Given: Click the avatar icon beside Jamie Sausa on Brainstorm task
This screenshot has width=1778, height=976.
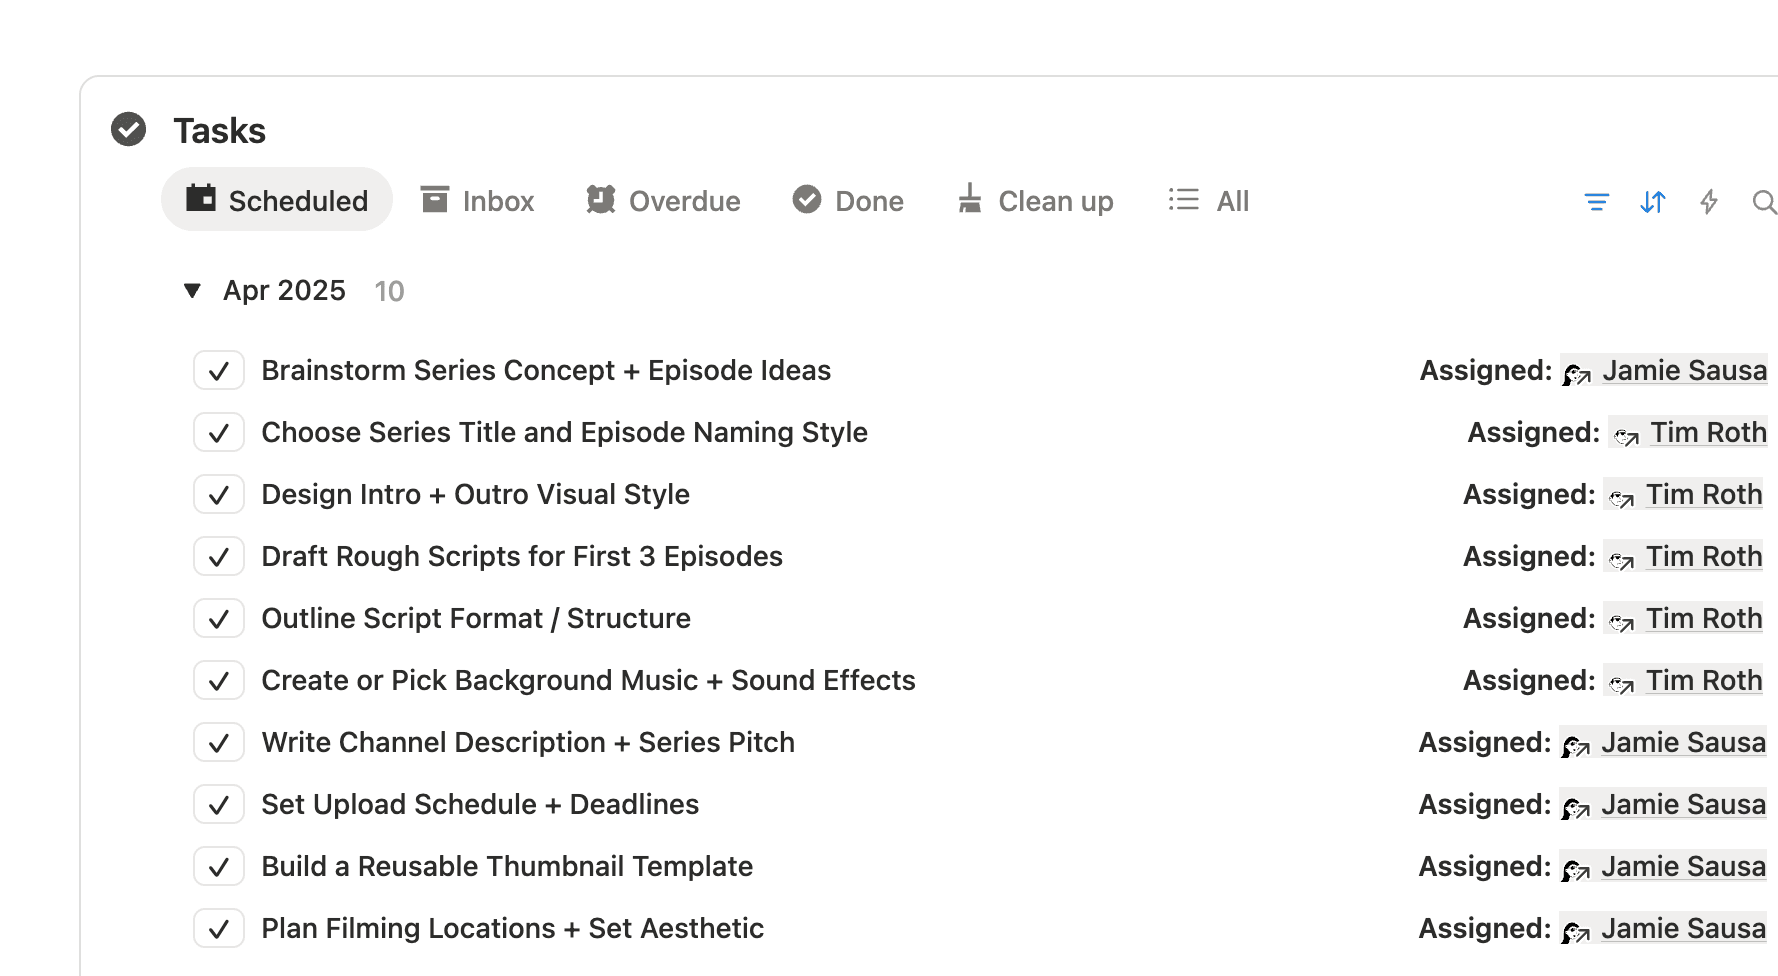Looking at the screenshot, I should click(x=1577, y=373).
